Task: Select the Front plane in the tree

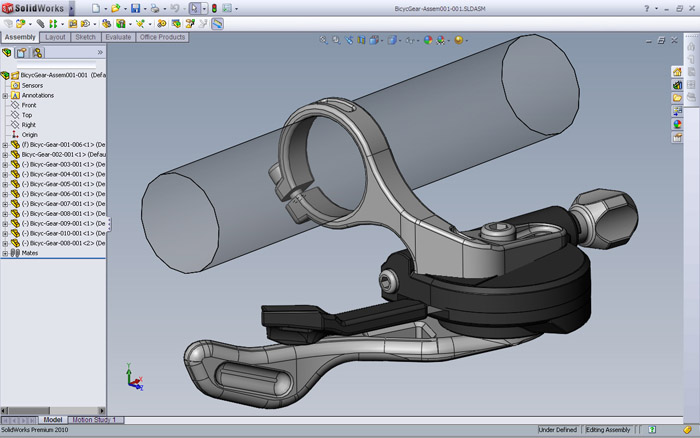Action: (28, 105)
